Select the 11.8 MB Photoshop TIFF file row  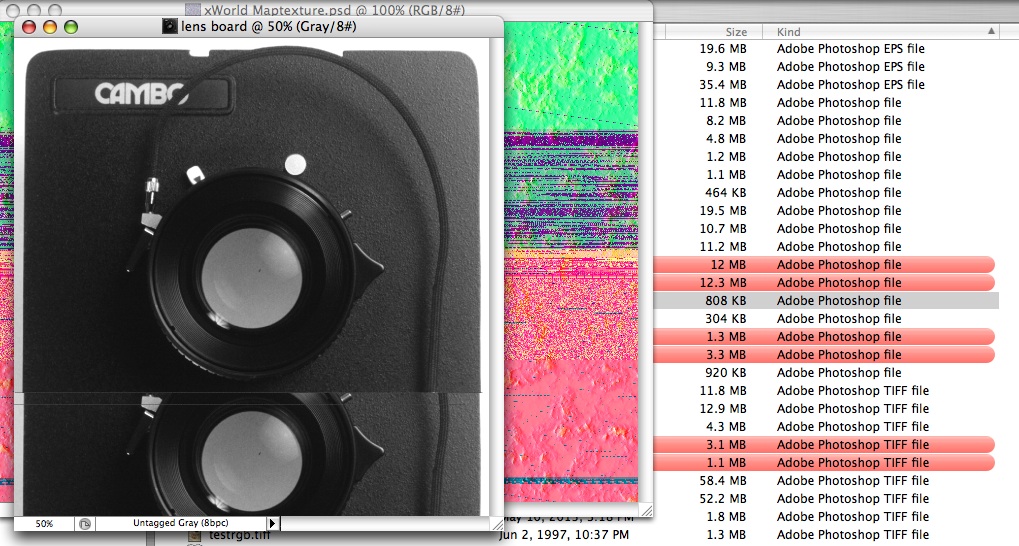coord(826,391)
